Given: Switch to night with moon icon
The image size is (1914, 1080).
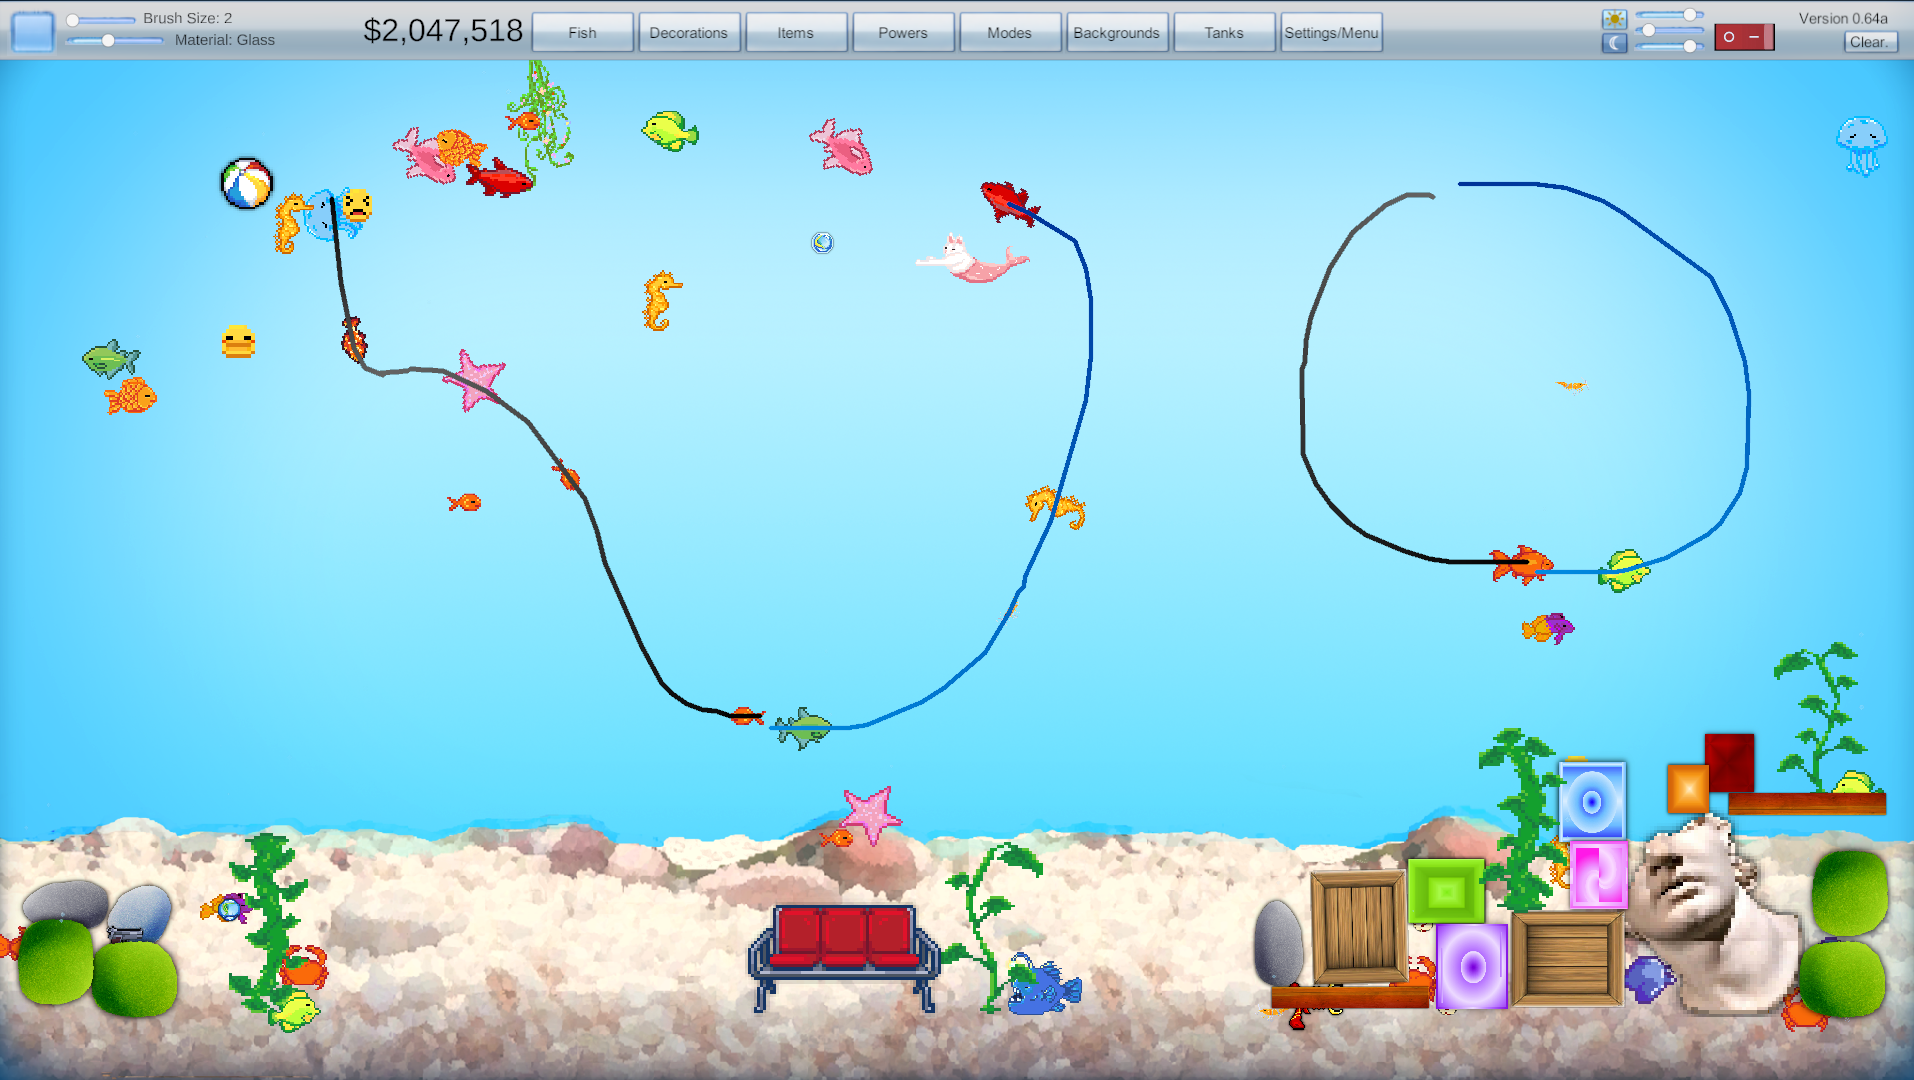Looking at the screenshot, I should [1614, 42].
